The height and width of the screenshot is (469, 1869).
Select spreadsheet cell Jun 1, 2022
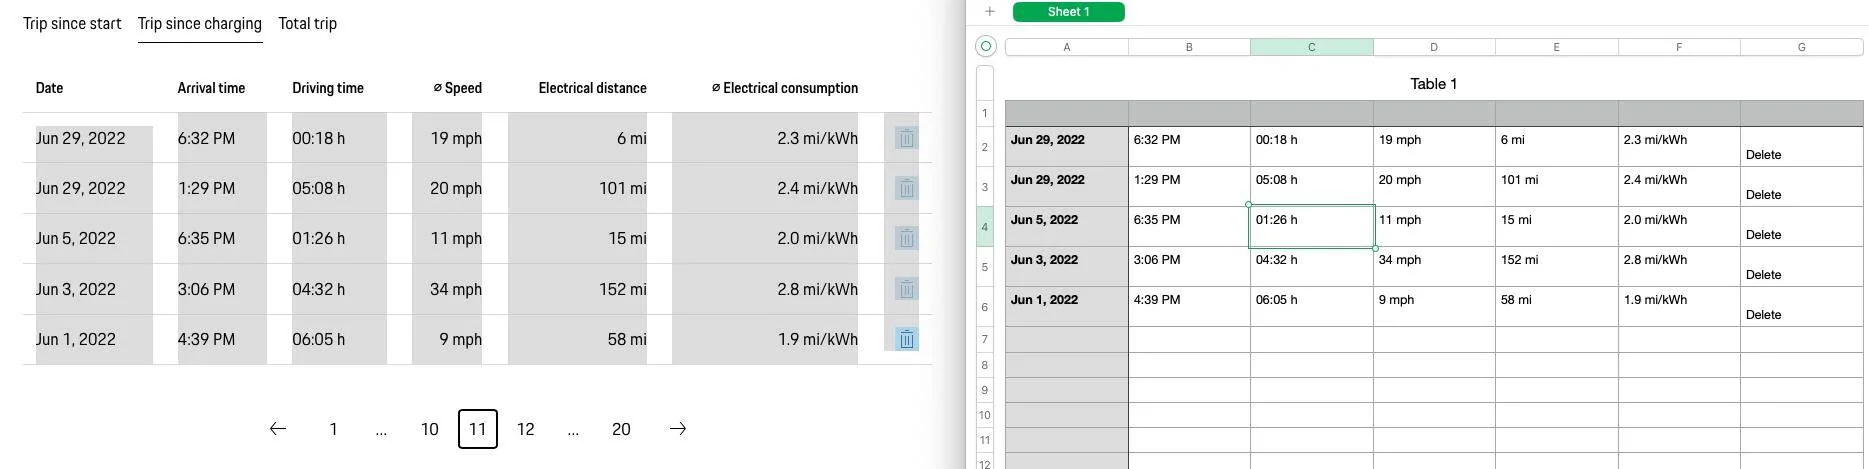click(1066, 307)
